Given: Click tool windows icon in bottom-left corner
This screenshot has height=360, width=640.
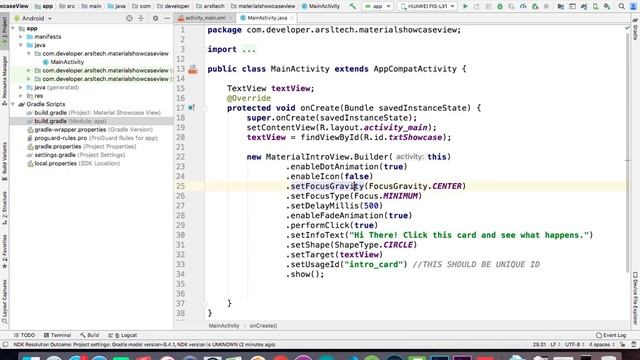Looking at the screenshot, I should 5,344.
